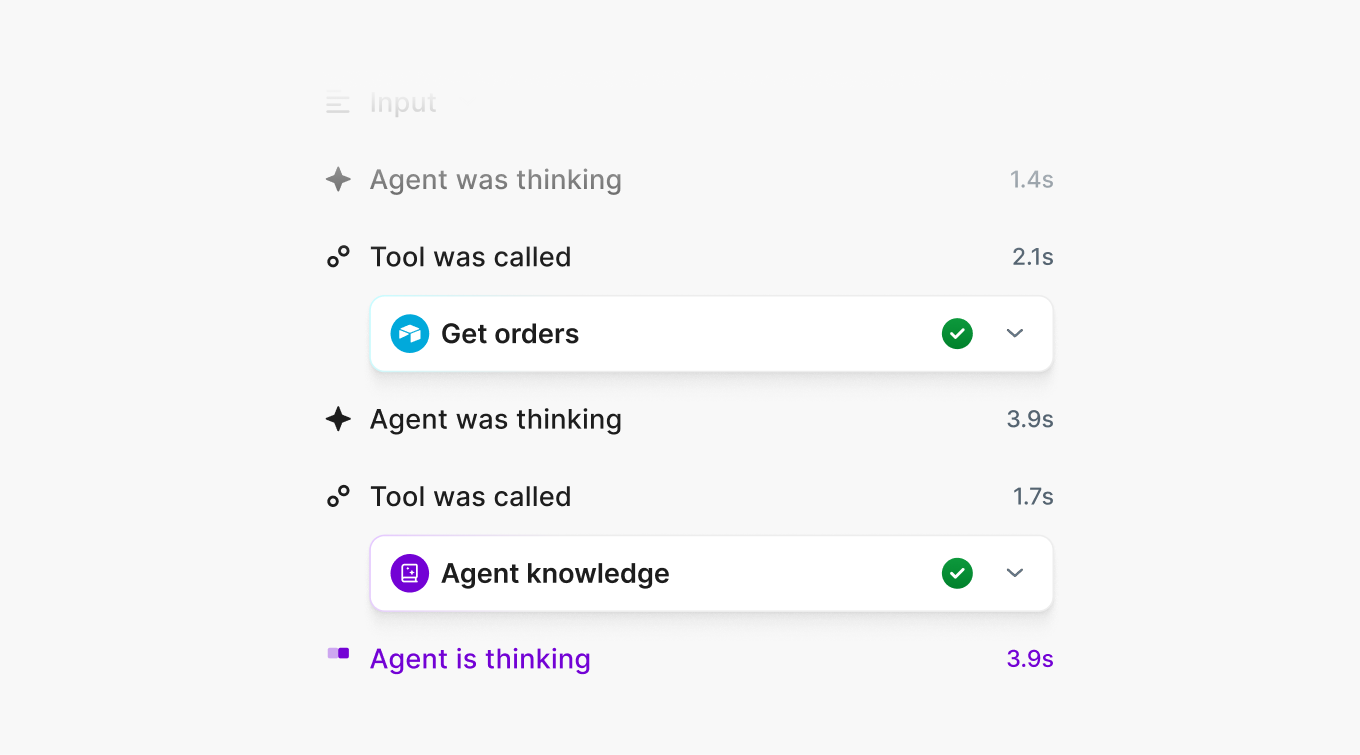This screenshot has height=755, width=1360.
Task: Click the second Tool was called label
Action: click(471, 496)
